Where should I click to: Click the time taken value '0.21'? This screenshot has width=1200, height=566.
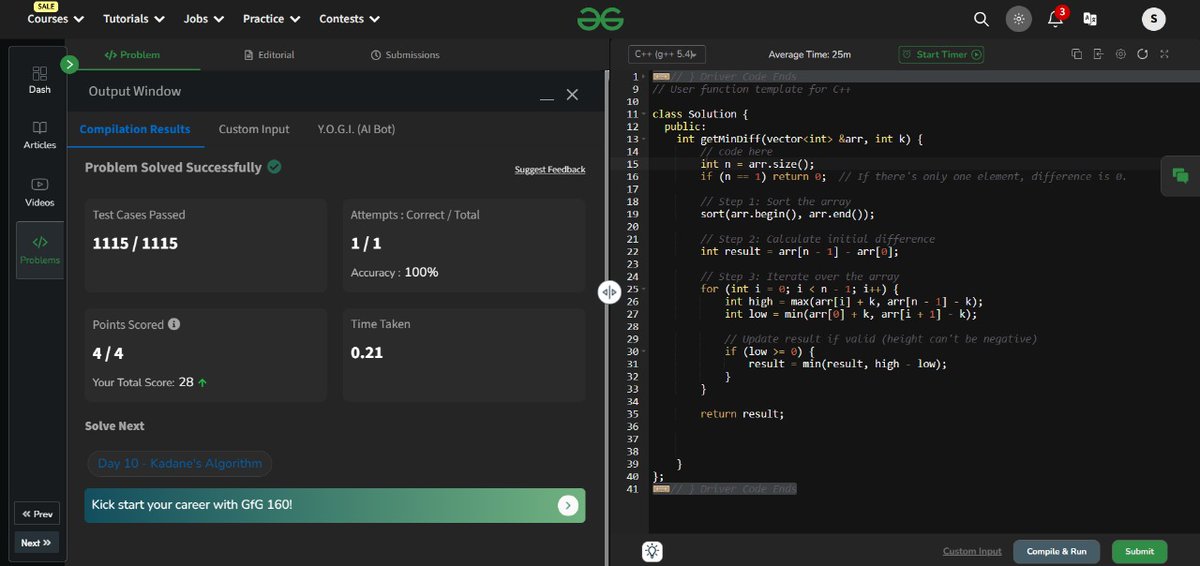(x=367, y=353)
